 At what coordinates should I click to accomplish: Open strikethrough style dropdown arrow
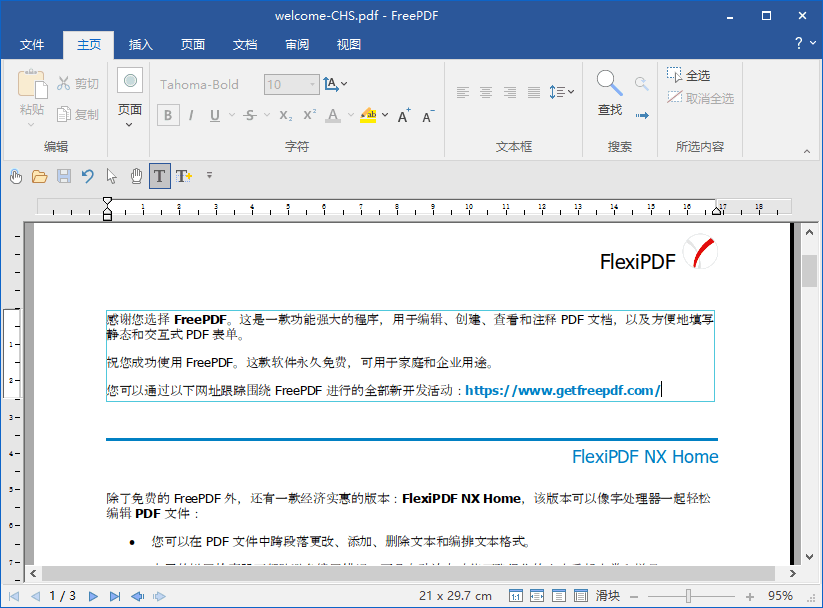pyautogui.click(x=267, y=115)
